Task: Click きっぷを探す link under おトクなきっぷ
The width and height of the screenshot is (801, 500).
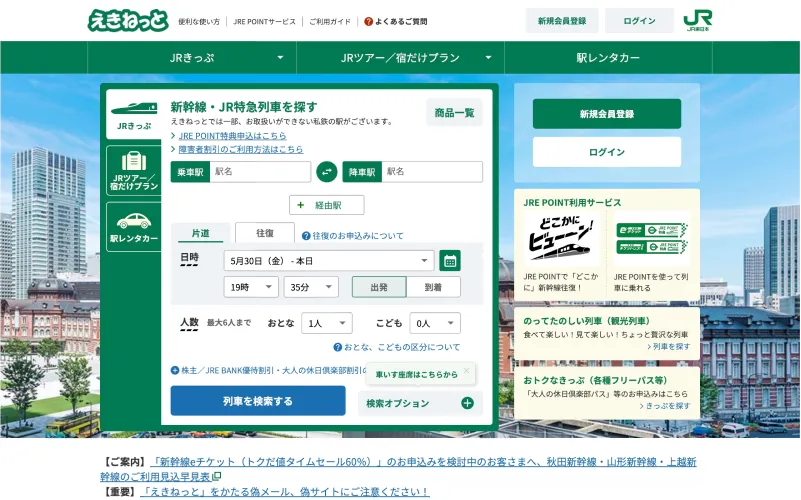Action: (x=665, y=406)
